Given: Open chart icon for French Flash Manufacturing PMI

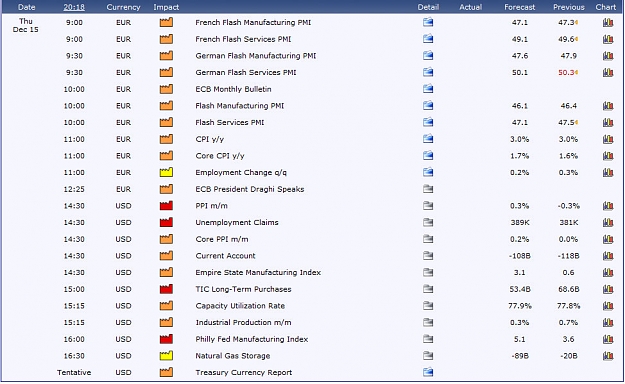Looking at the screenshot, I should 608,22.
